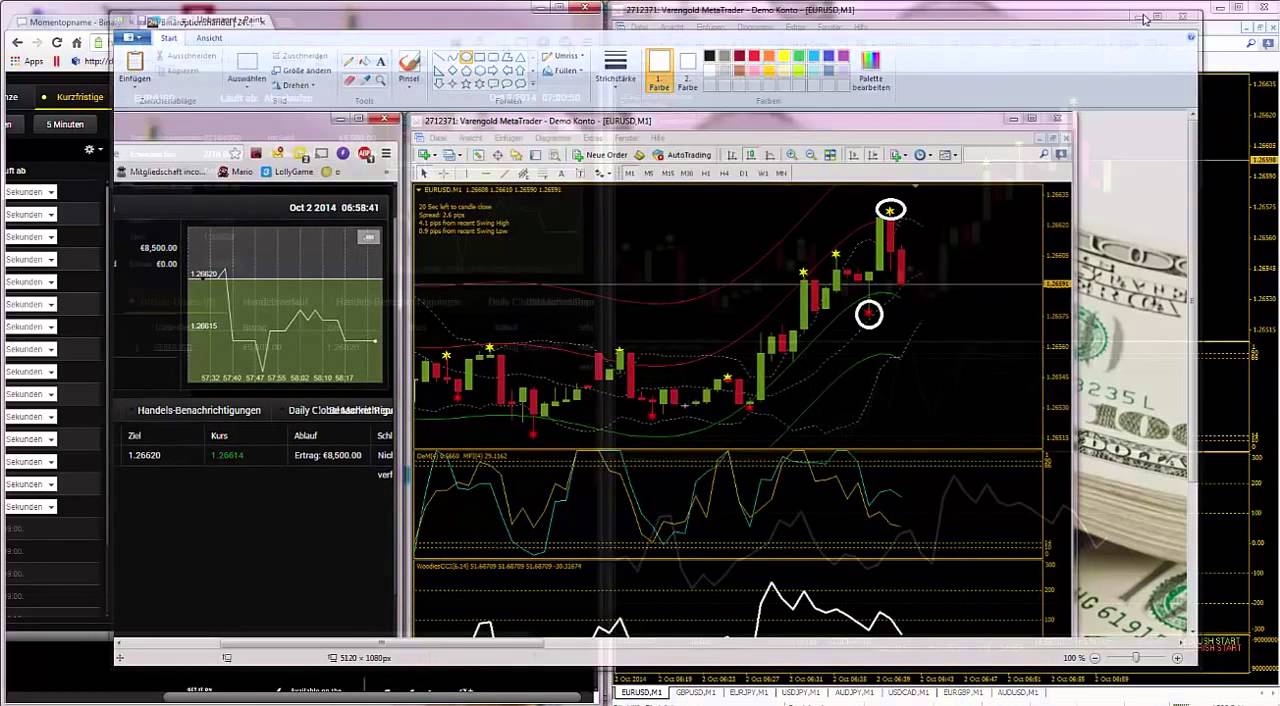Switch to the Start ribbon tab in Paint
This screenshot has height=706, width=1280.
pyautogui.click(x=169, y=38)
